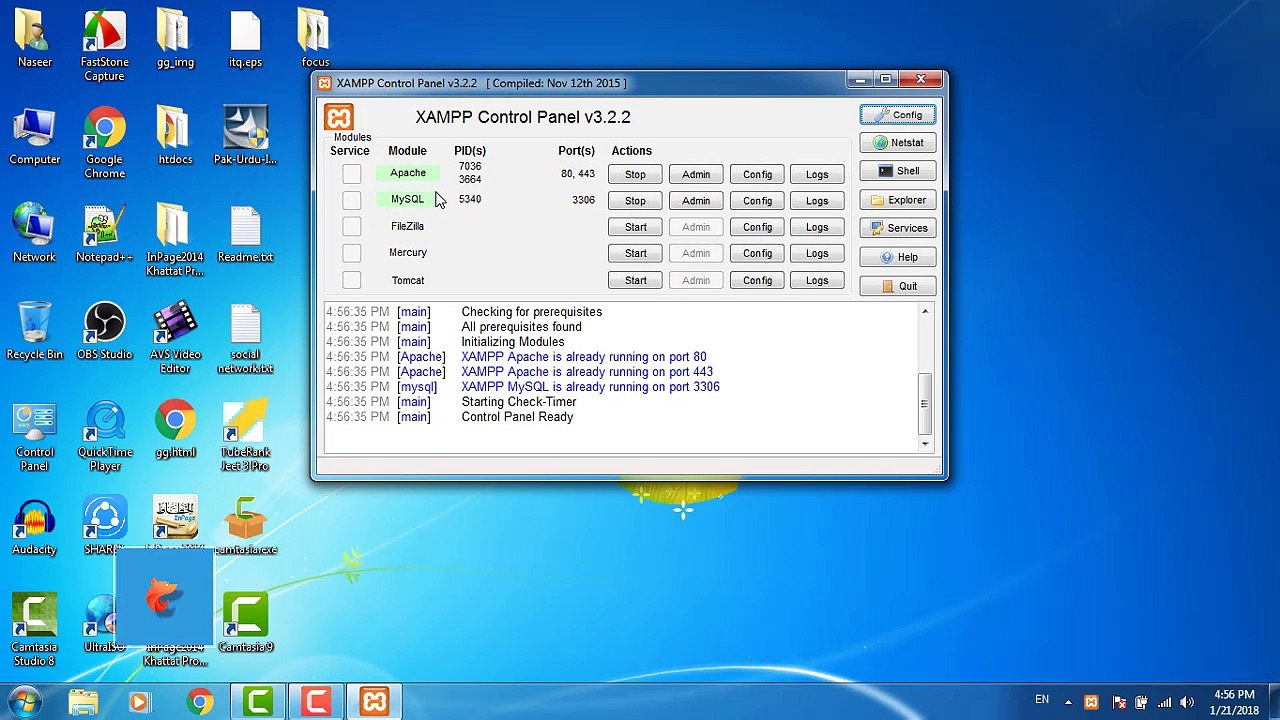The width and height of the screenshot is (1280, 720).
Task: Click the log scrollbar up arrow
Action: [x=925, y=313]
